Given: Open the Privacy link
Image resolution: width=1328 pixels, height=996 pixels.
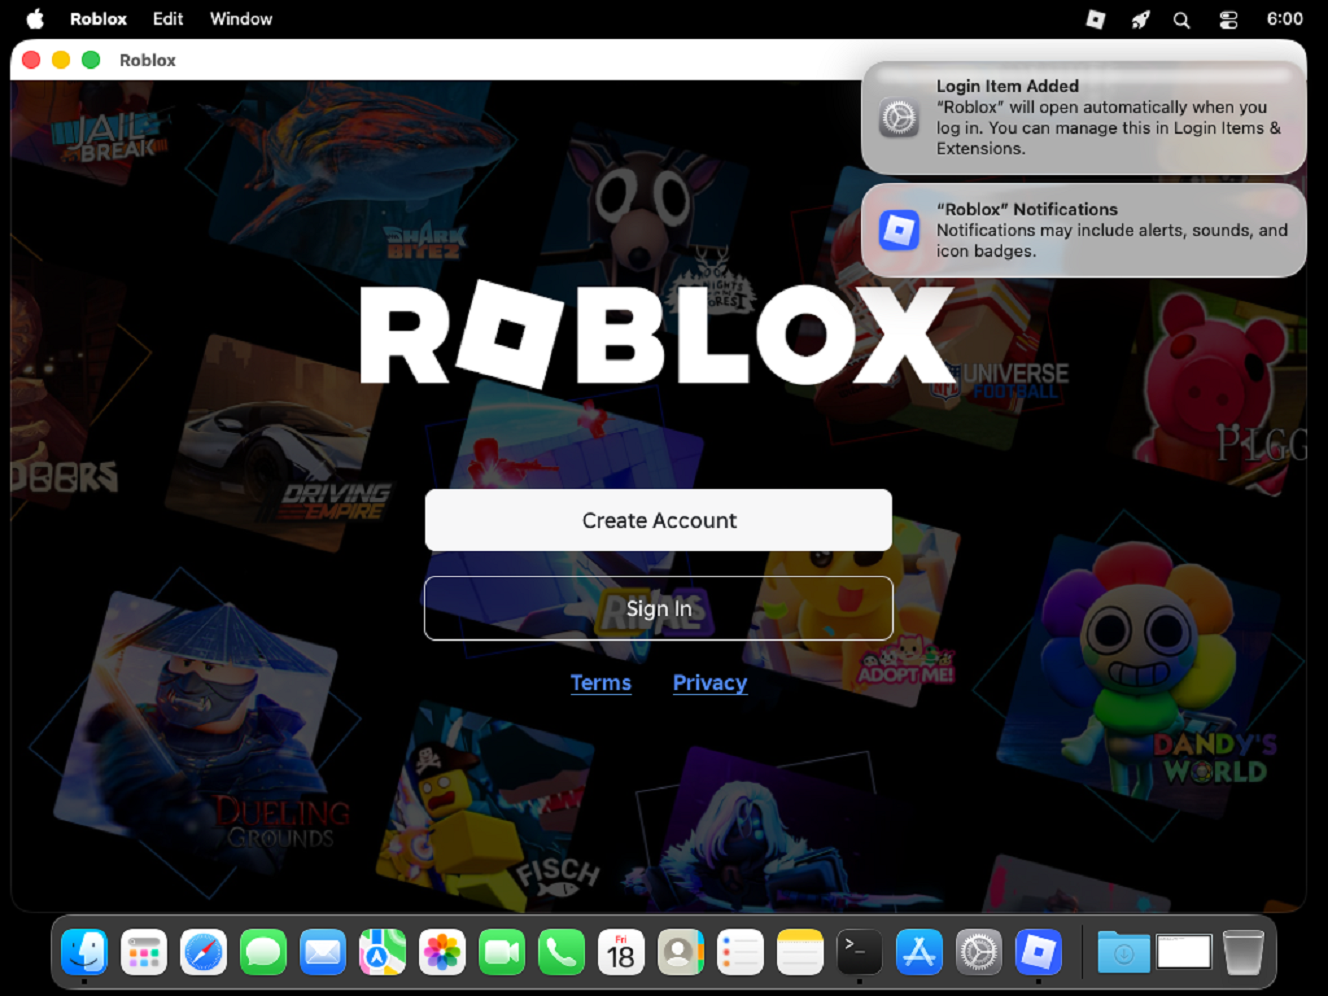Looking at the screenshot, I should pos(710,683).
